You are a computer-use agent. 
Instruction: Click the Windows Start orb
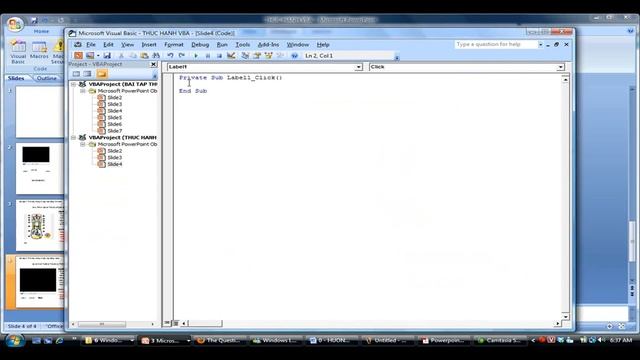15,340
